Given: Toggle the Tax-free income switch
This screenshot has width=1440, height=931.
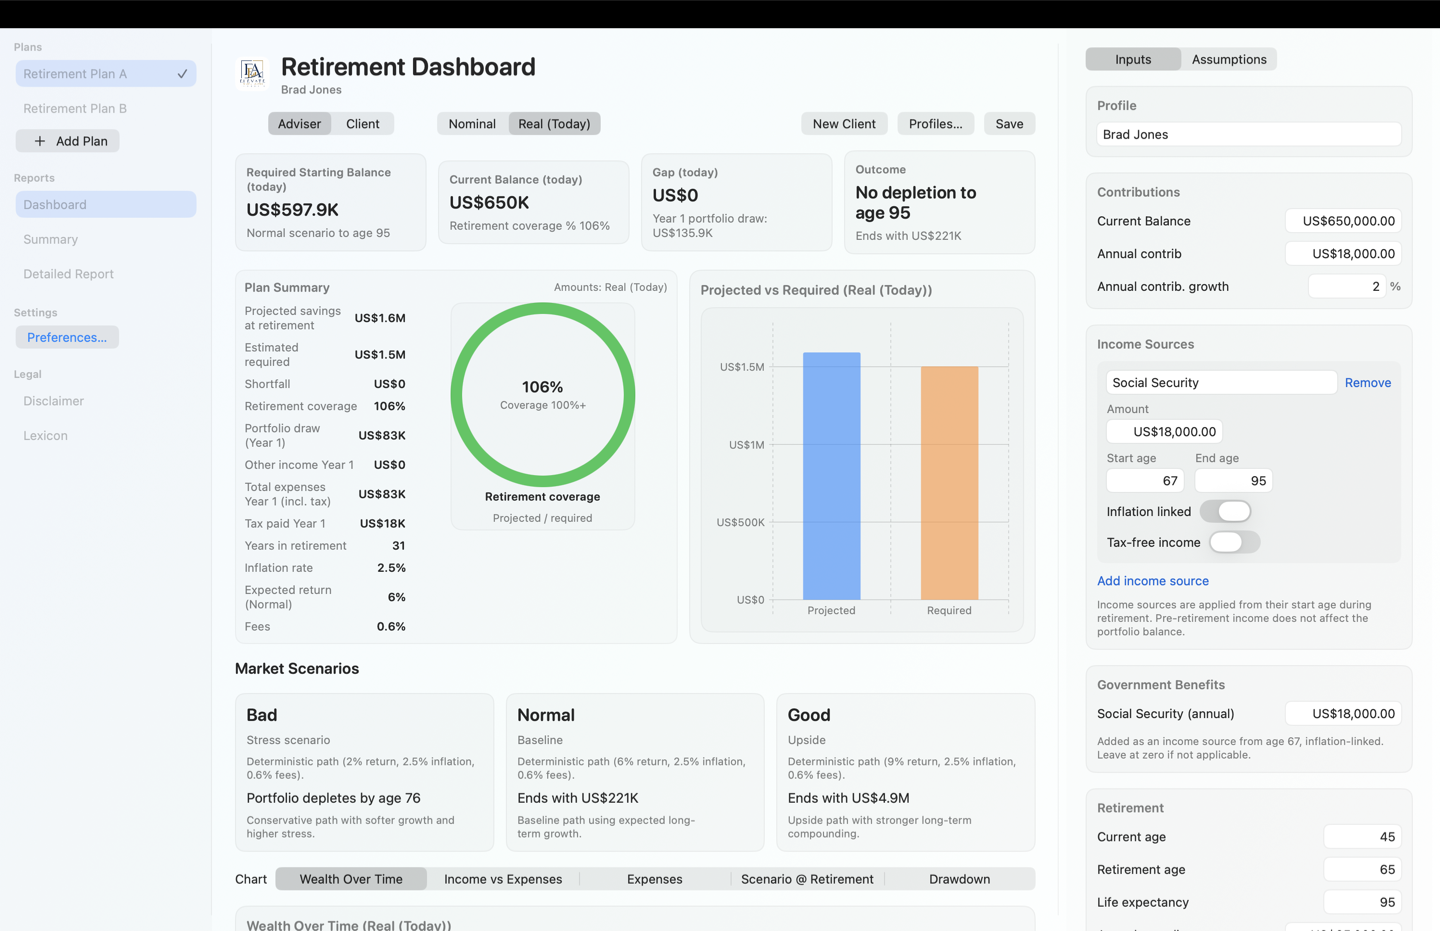Looking at the screenshot, I should point(1234,542).
